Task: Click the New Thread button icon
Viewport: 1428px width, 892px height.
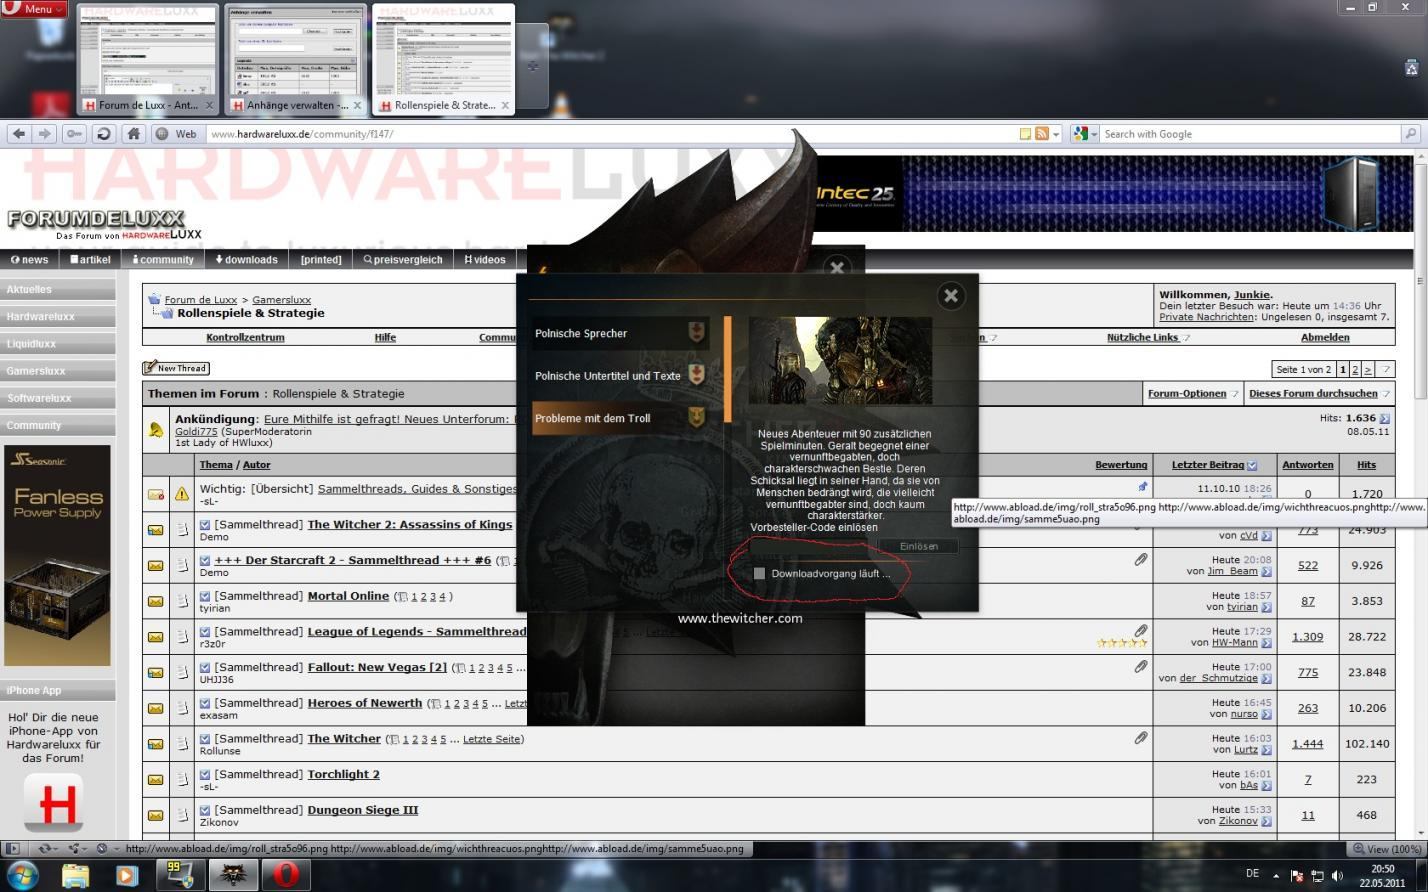Action: point(176,368)
